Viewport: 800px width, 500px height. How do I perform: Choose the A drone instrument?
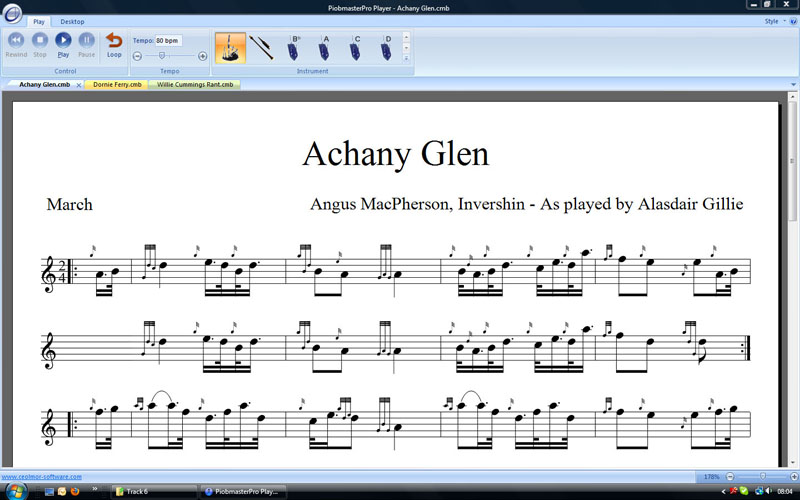pos(324,47)
